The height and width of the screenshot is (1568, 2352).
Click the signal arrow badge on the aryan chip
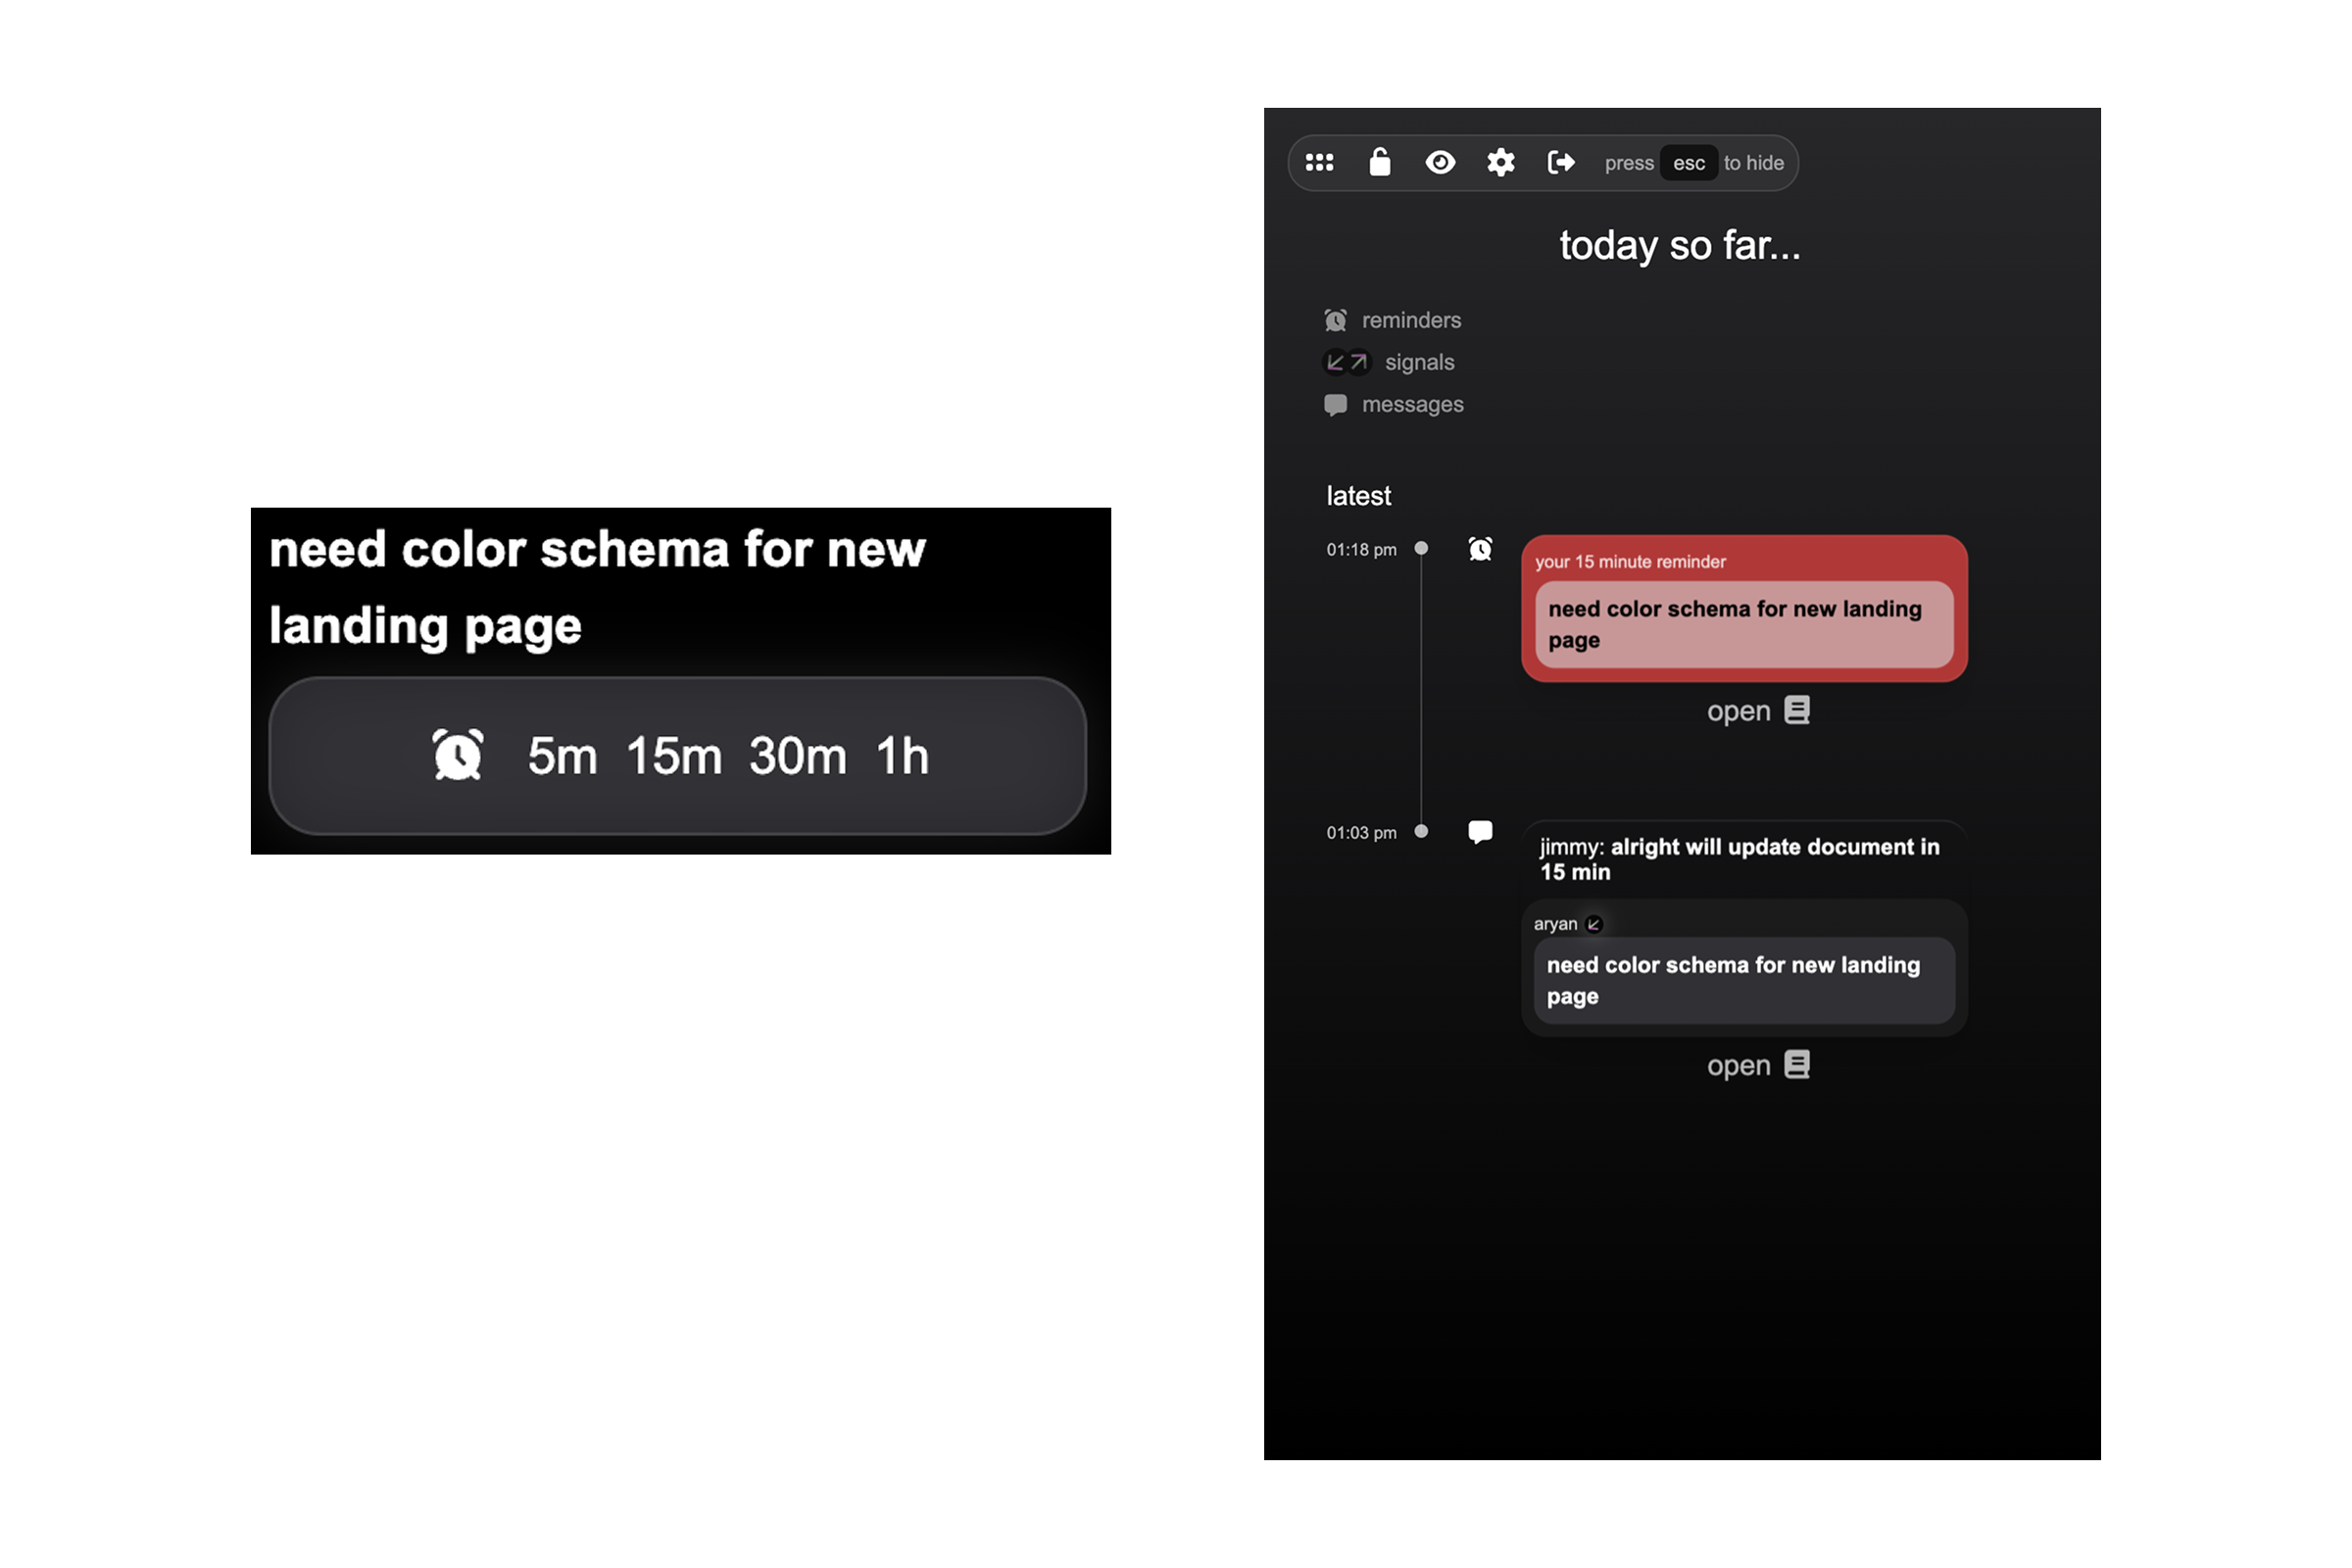pyautogui.click(x=1595, y=924)
